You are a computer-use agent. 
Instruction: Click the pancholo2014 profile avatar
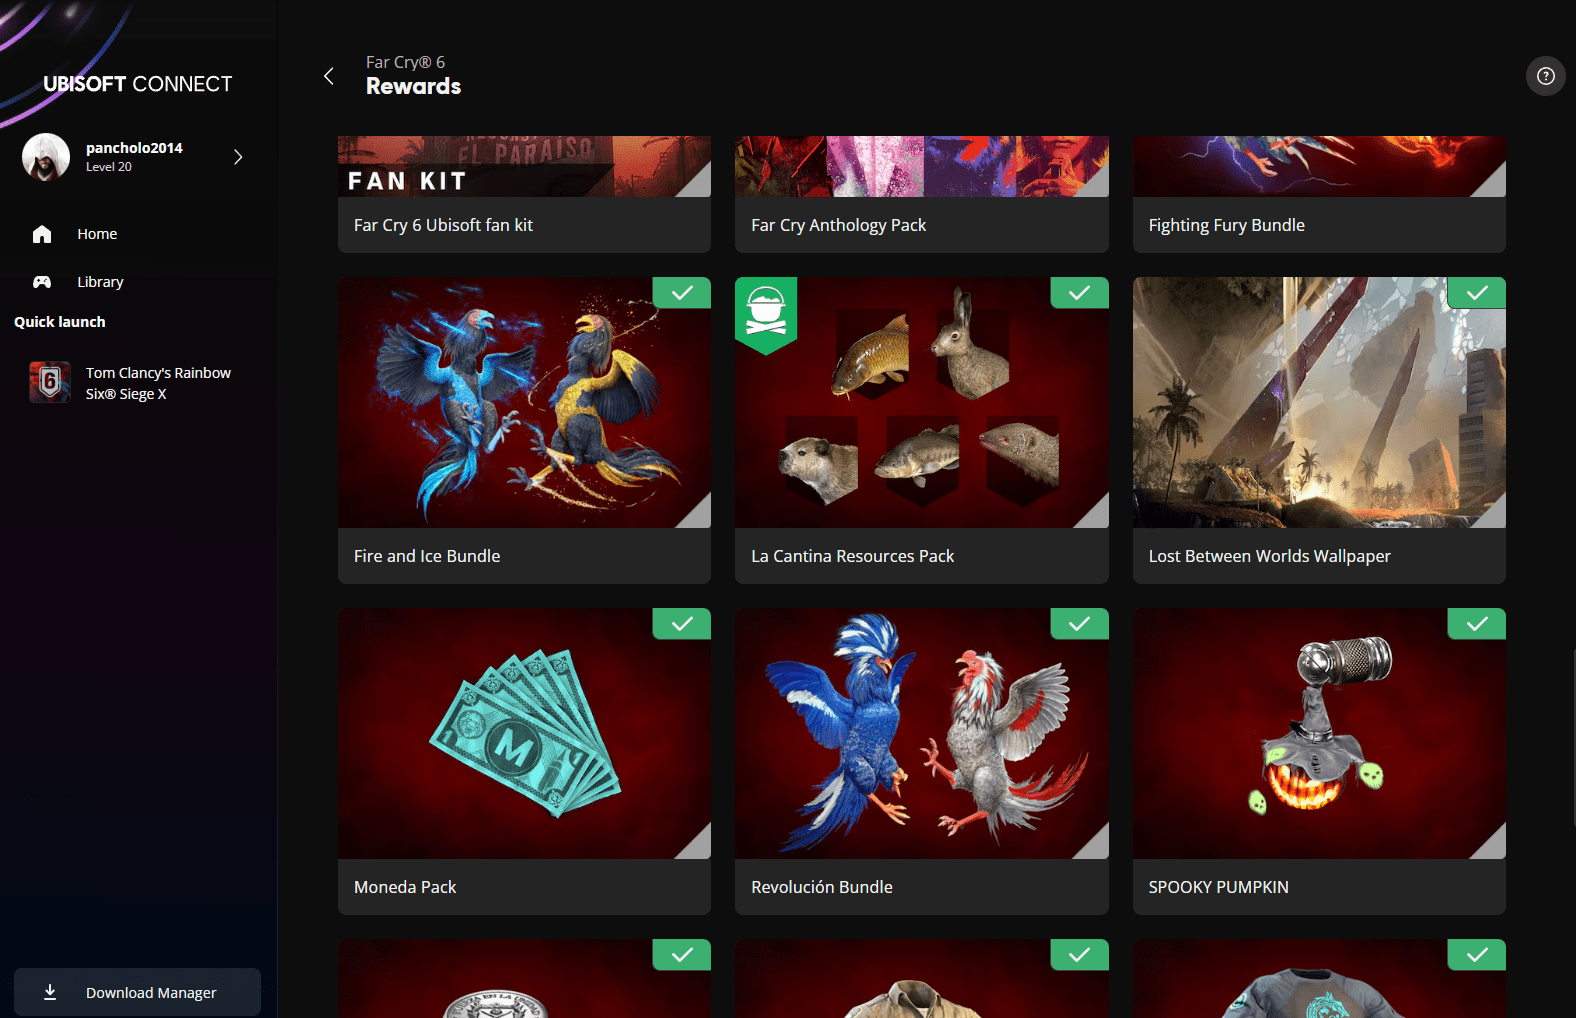point(46,157)
